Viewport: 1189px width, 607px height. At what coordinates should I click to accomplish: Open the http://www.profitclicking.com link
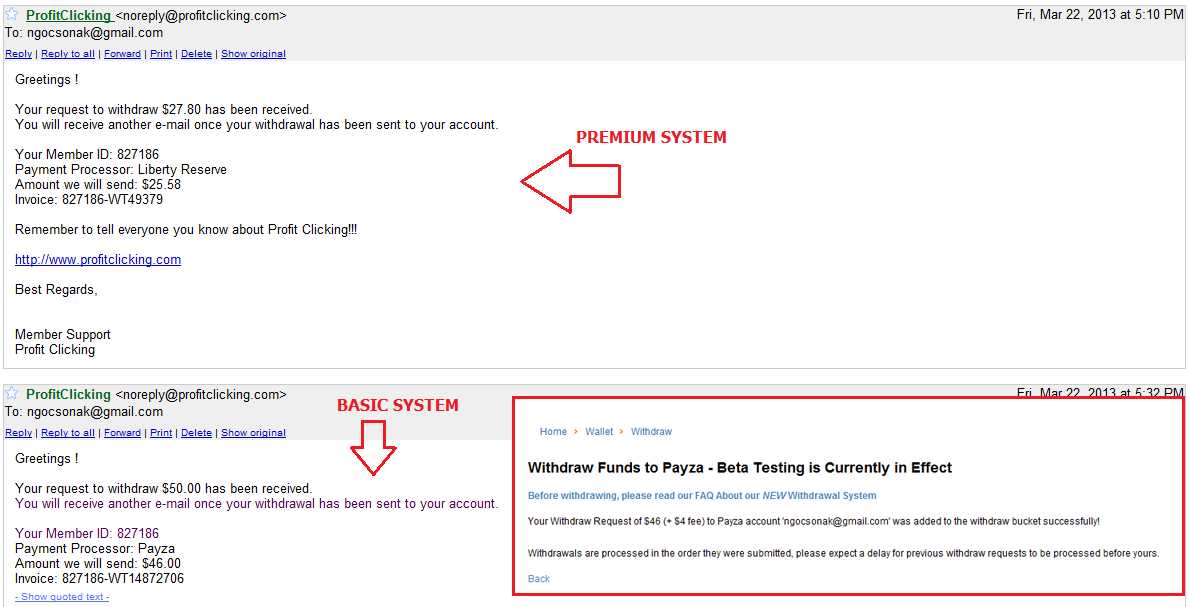pos(98,259)
